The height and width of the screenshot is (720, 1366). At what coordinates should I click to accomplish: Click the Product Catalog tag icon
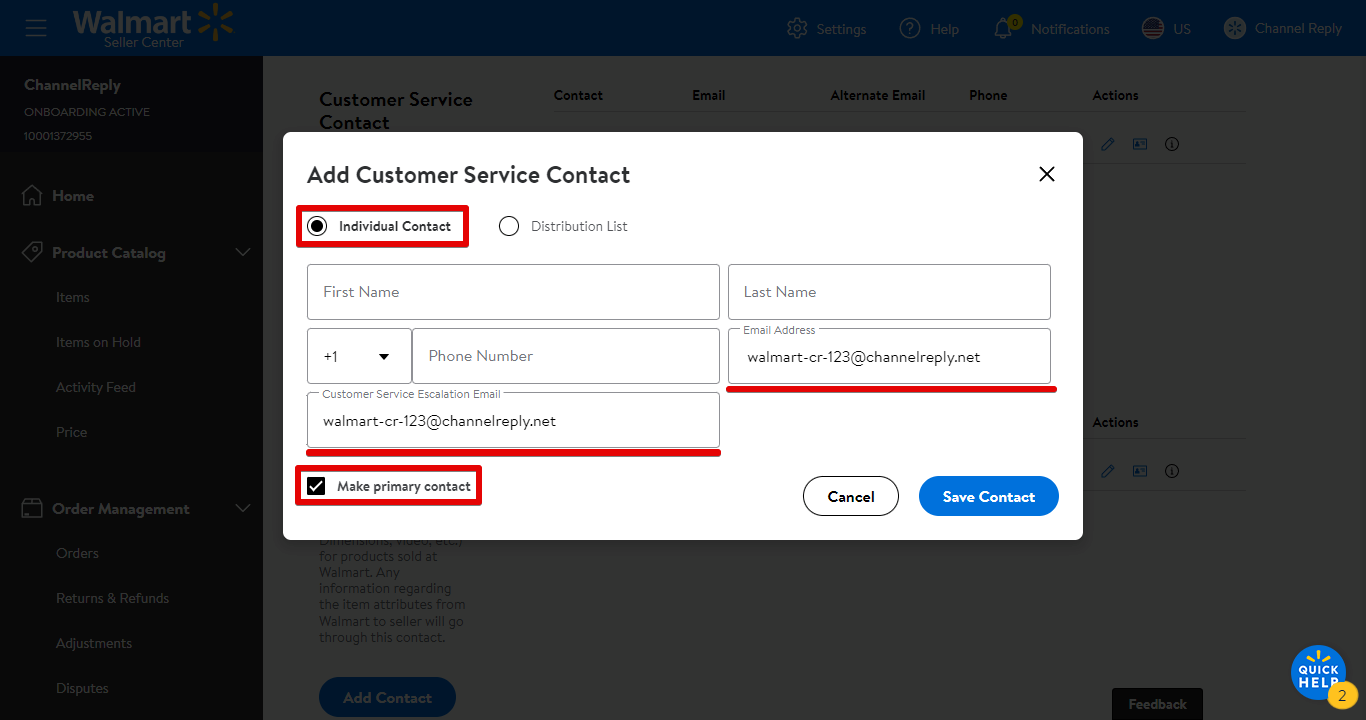pos(32,252)
